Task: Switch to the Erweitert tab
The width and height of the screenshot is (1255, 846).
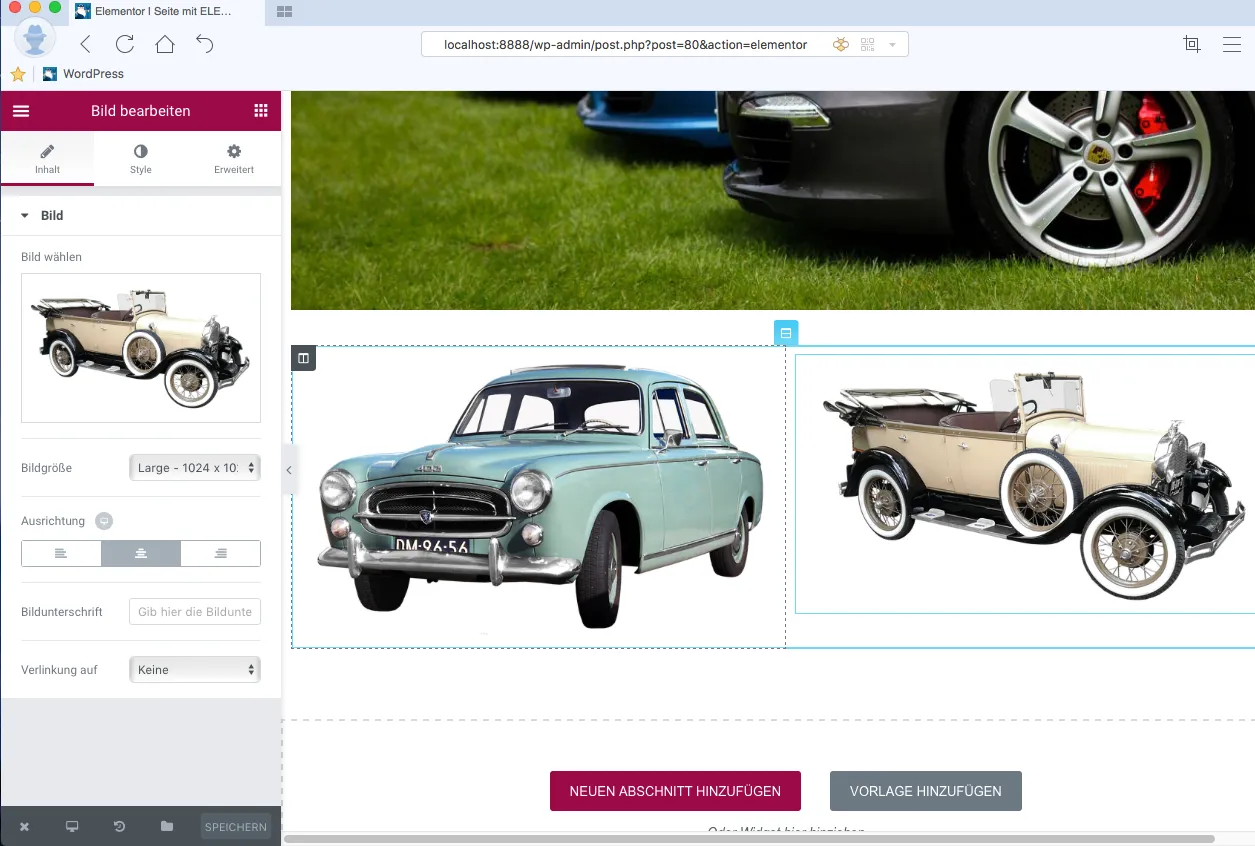Action: tap(234, 159)
